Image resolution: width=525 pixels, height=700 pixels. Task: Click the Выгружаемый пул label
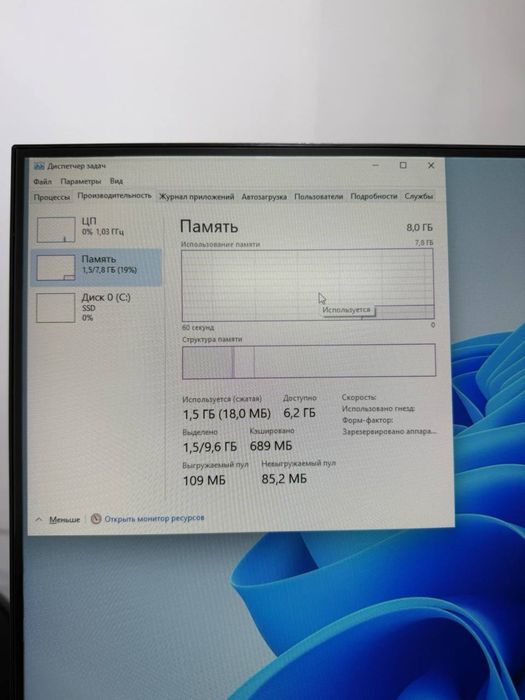pyautogui.click(x=215, y=465)
